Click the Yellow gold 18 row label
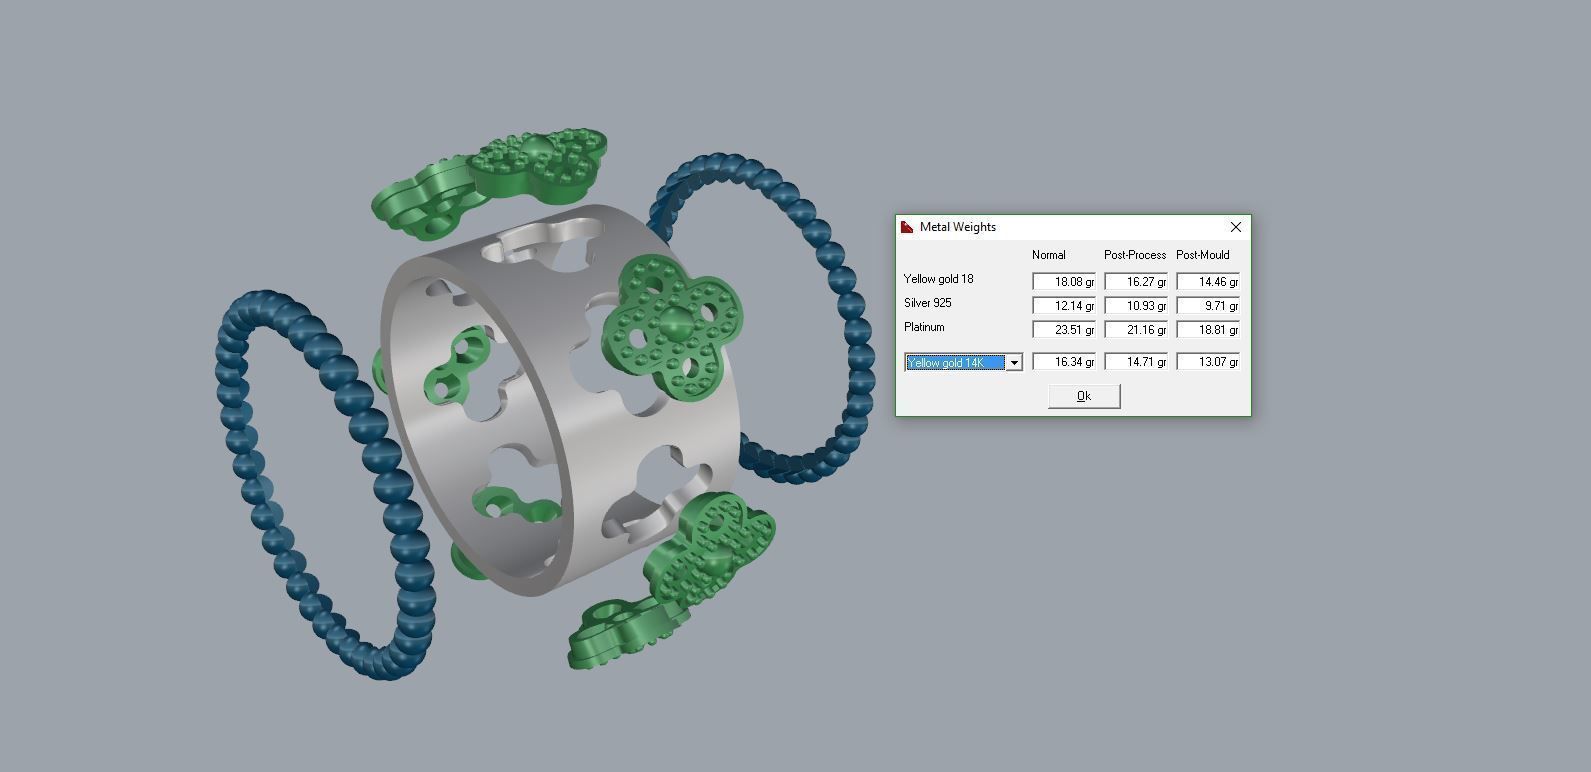The height and width of the screenshot is (772, 1591). pos(938,279)
